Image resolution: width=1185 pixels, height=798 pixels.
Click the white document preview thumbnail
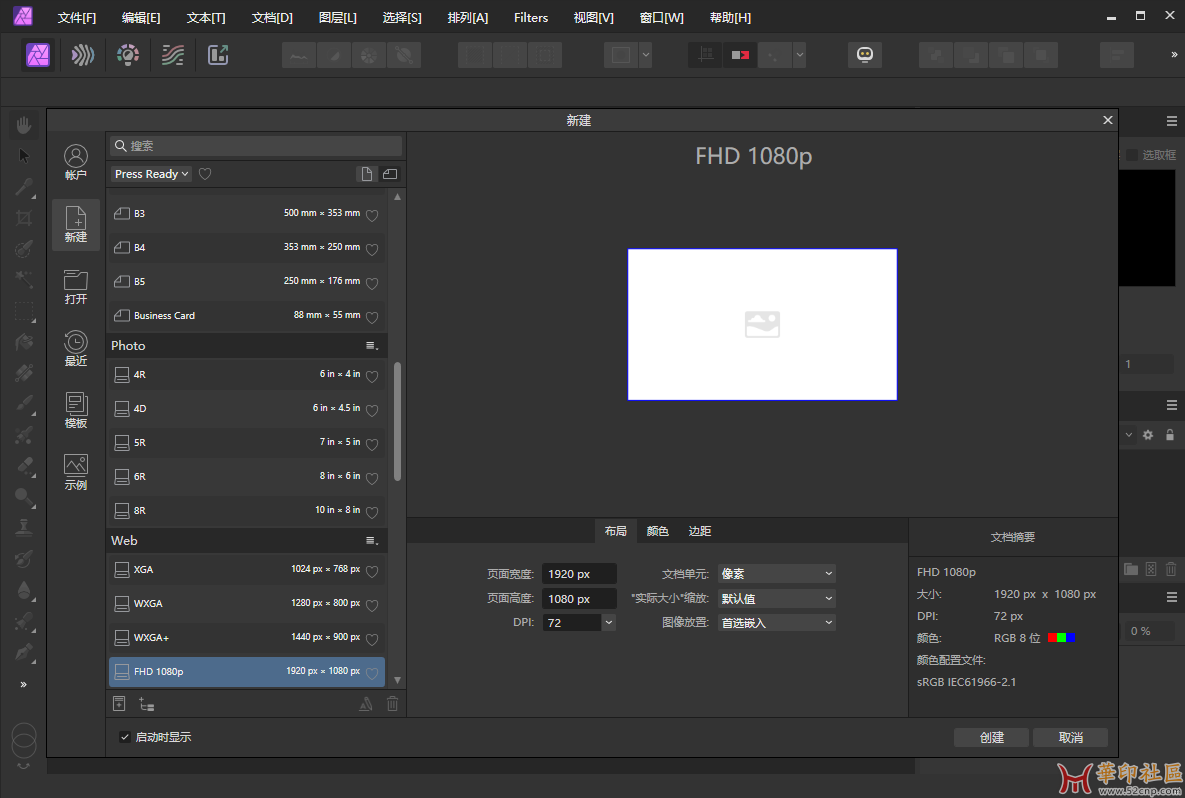[762, 324]
